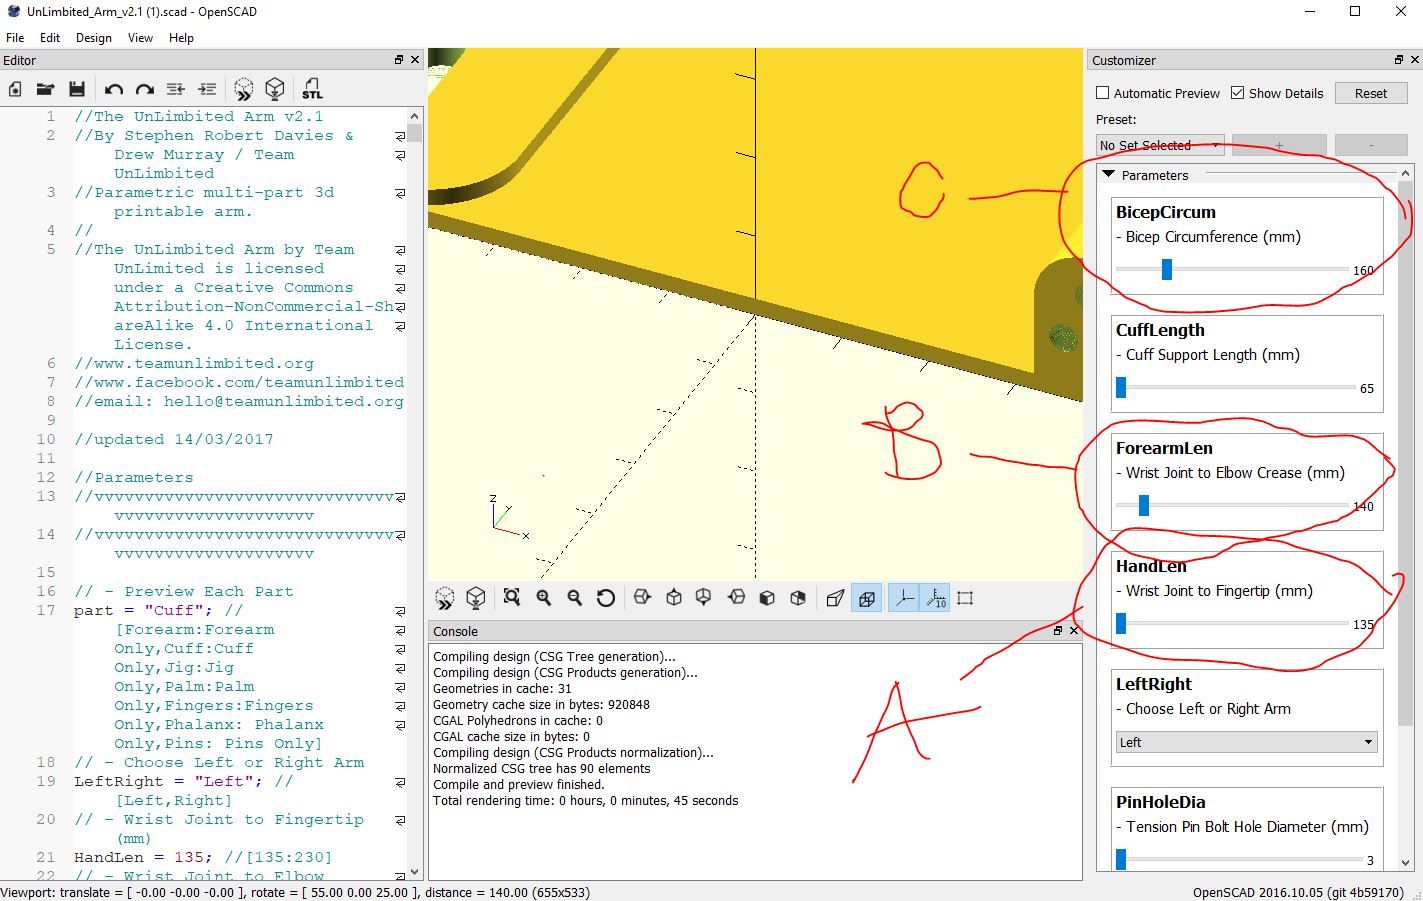
Task: Enable the Automatic Preview checkbox
Action: coord(1103,93)
